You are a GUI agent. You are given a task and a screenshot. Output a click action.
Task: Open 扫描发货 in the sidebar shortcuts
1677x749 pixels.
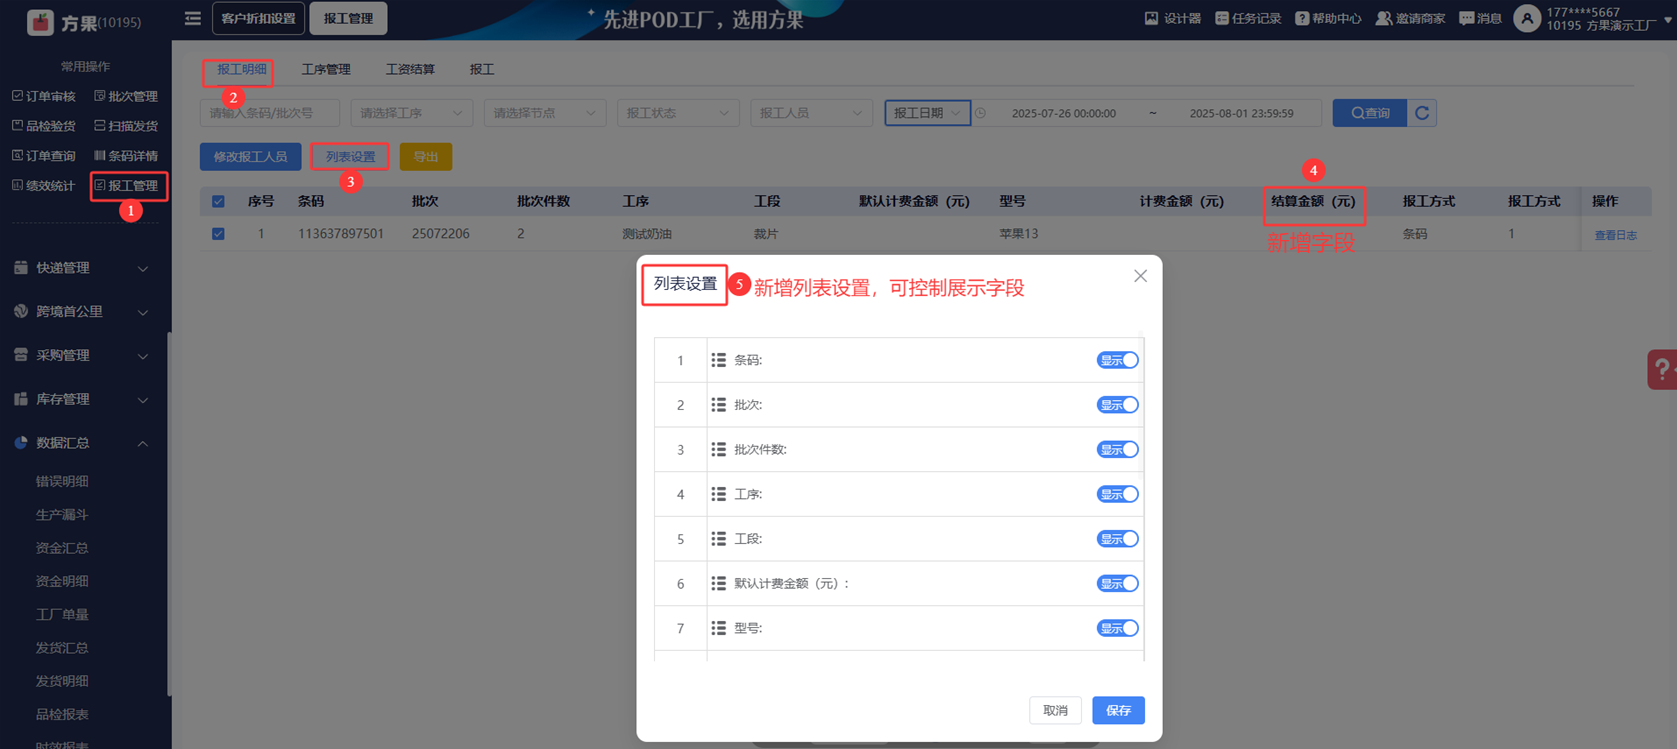[126, 126]
